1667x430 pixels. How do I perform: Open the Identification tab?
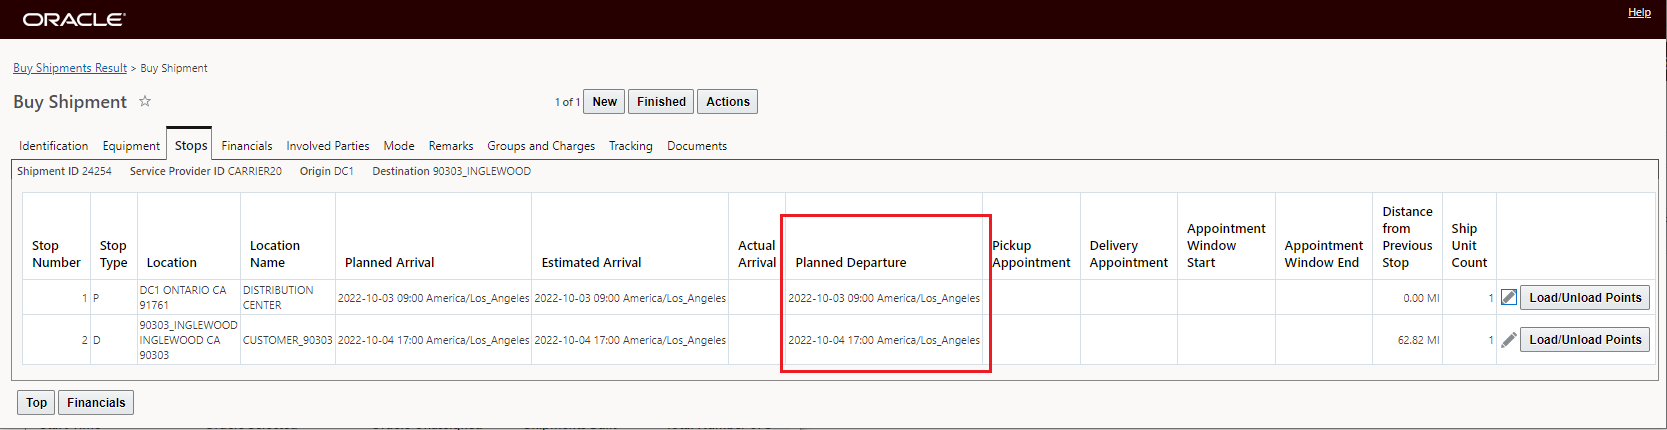pyautogui.click(x=53, y=146)
